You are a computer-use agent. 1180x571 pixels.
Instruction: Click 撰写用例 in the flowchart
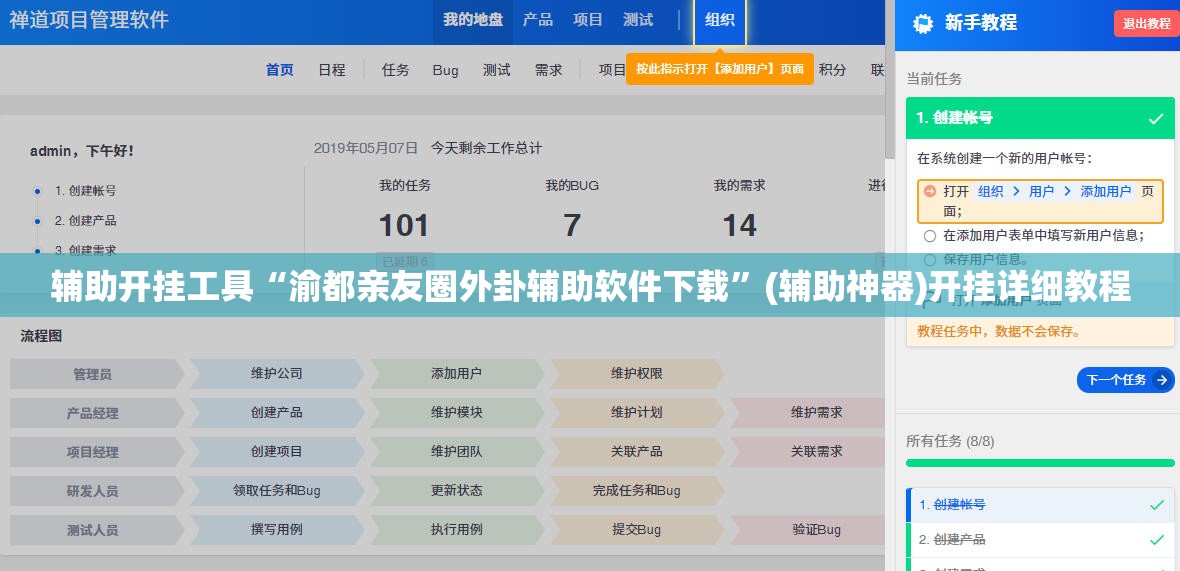tap(277, 530)
